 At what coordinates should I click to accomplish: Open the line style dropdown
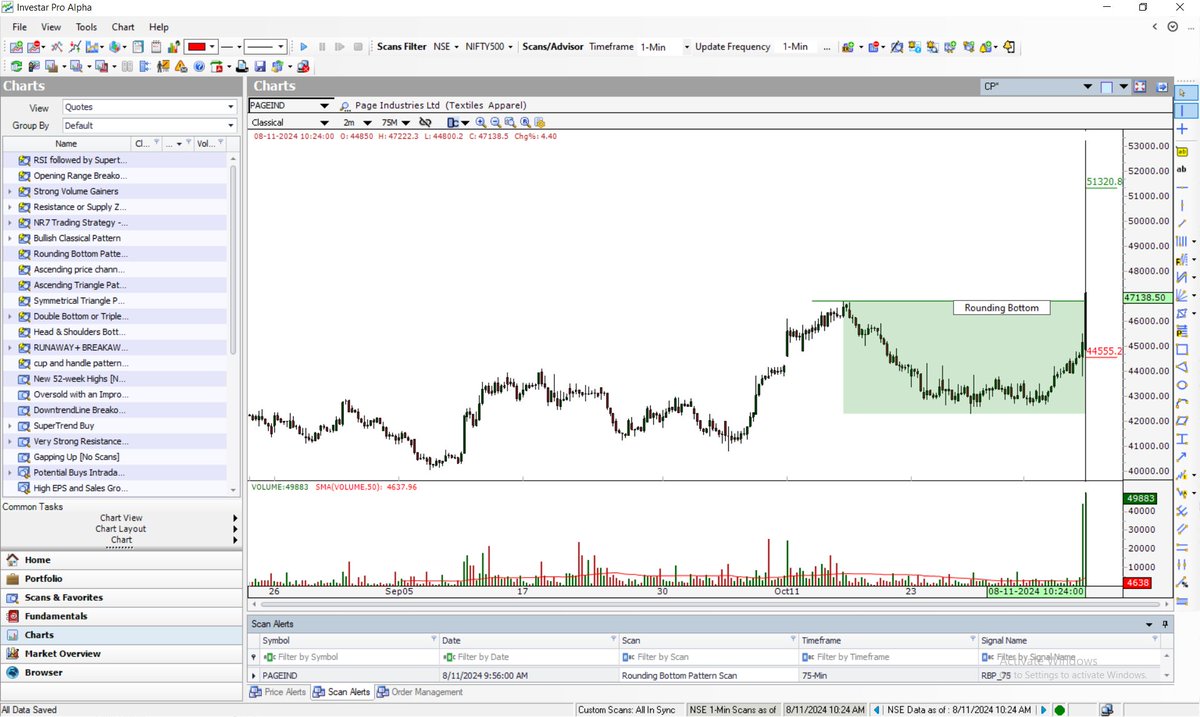click(x=232, y=47)
